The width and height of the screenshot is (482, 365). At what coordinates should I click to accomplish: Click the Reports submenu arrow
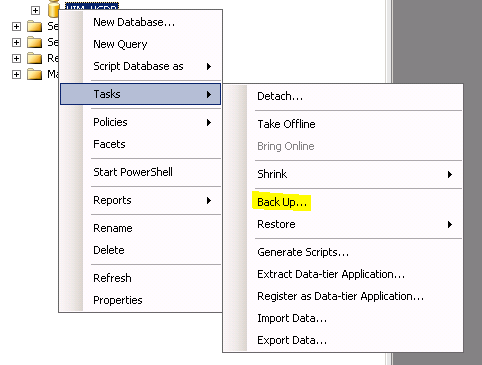[x=209, y=200]
